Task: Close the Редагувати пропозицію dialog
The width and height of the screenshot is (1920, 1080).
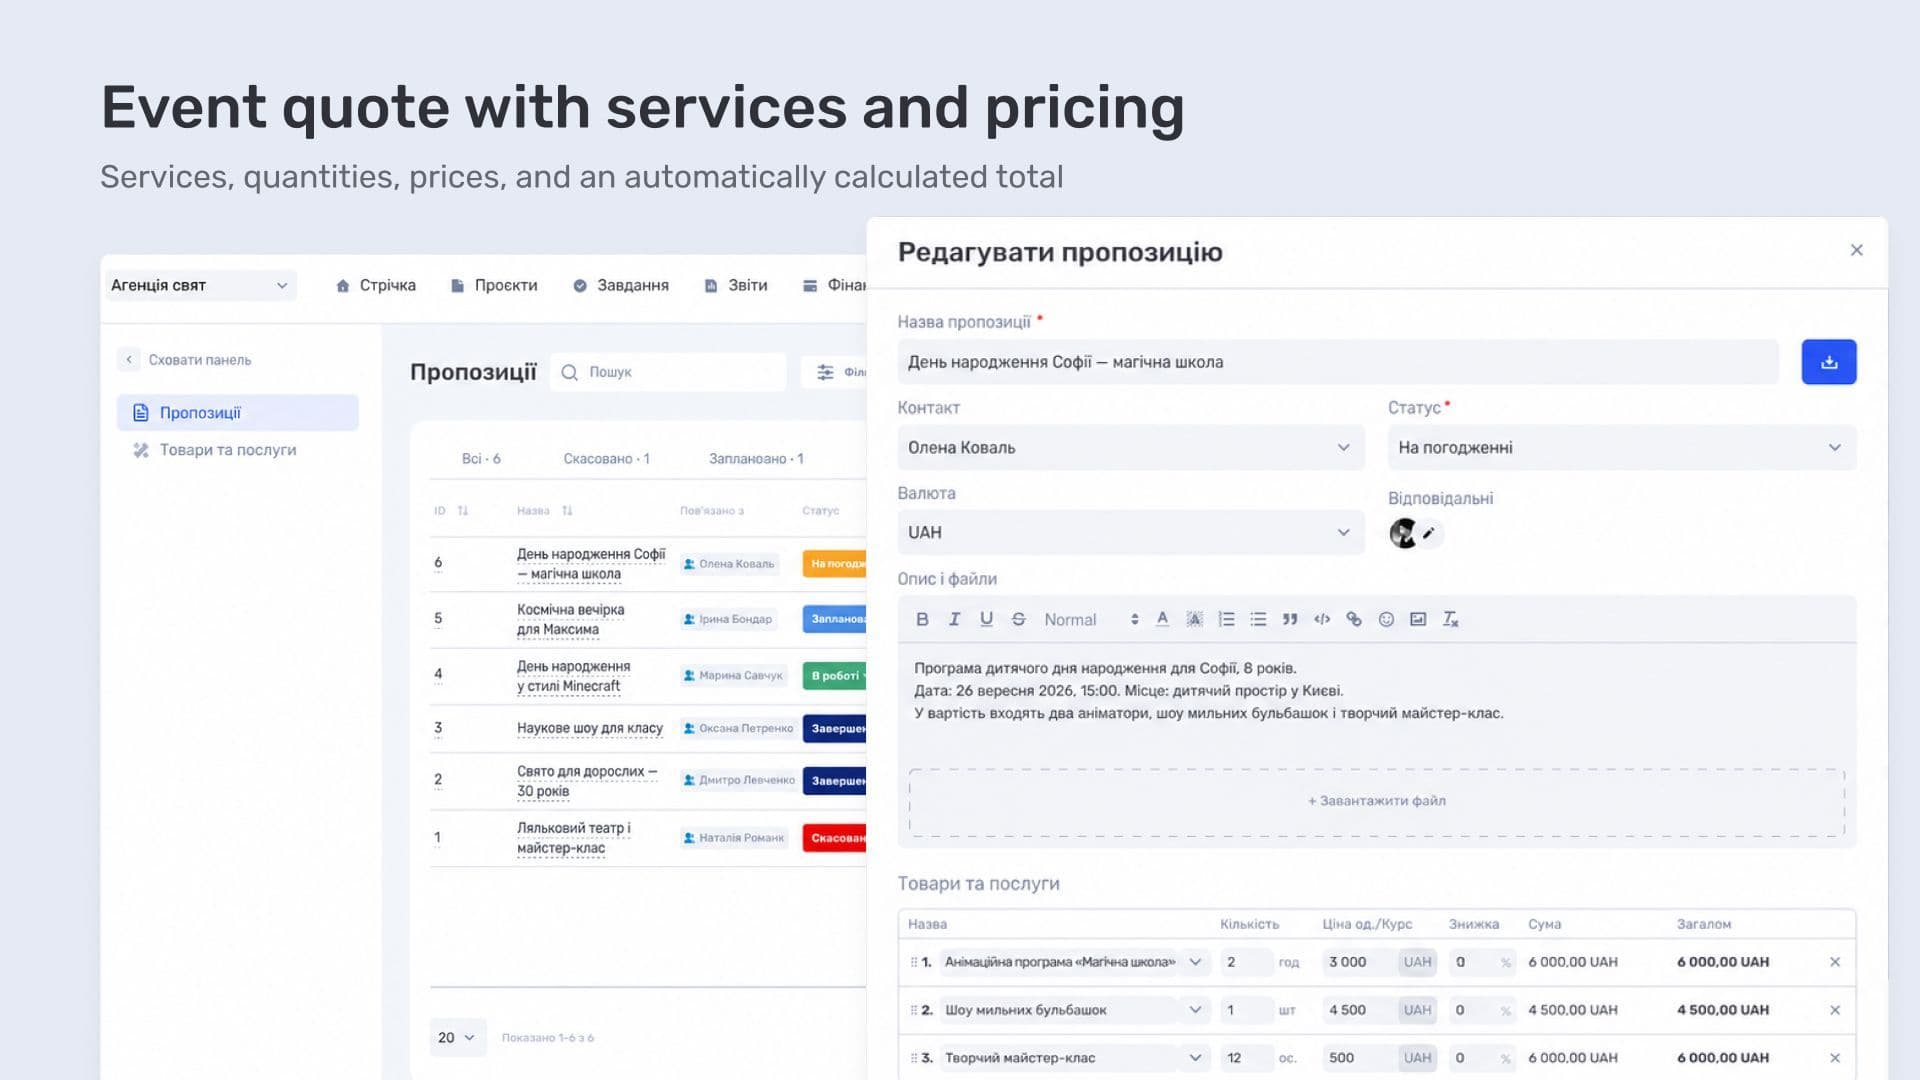Action: pos(1857,250)
